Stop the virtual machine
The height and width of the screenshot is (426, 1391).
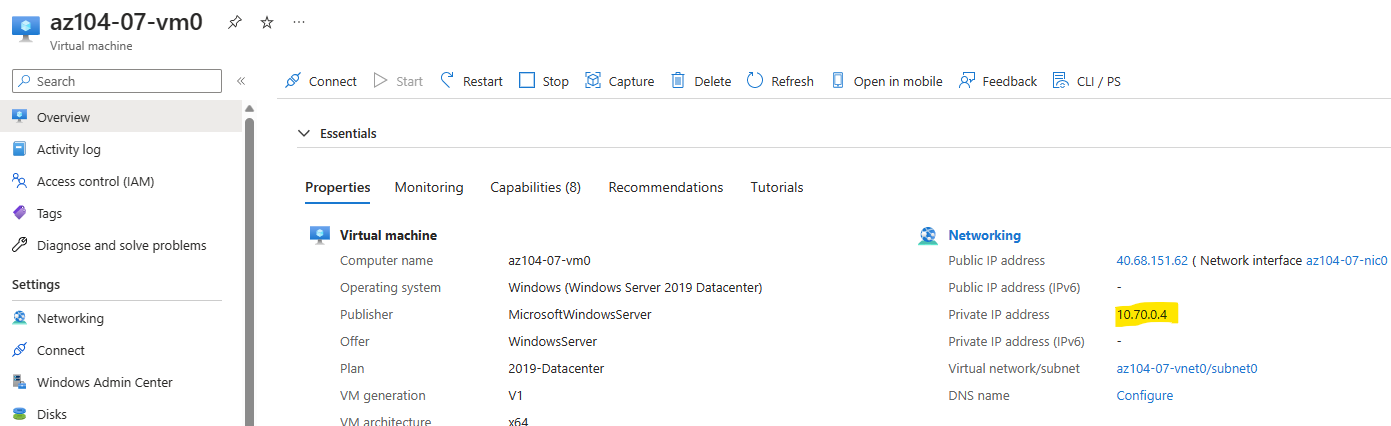[x=544, y=81]
